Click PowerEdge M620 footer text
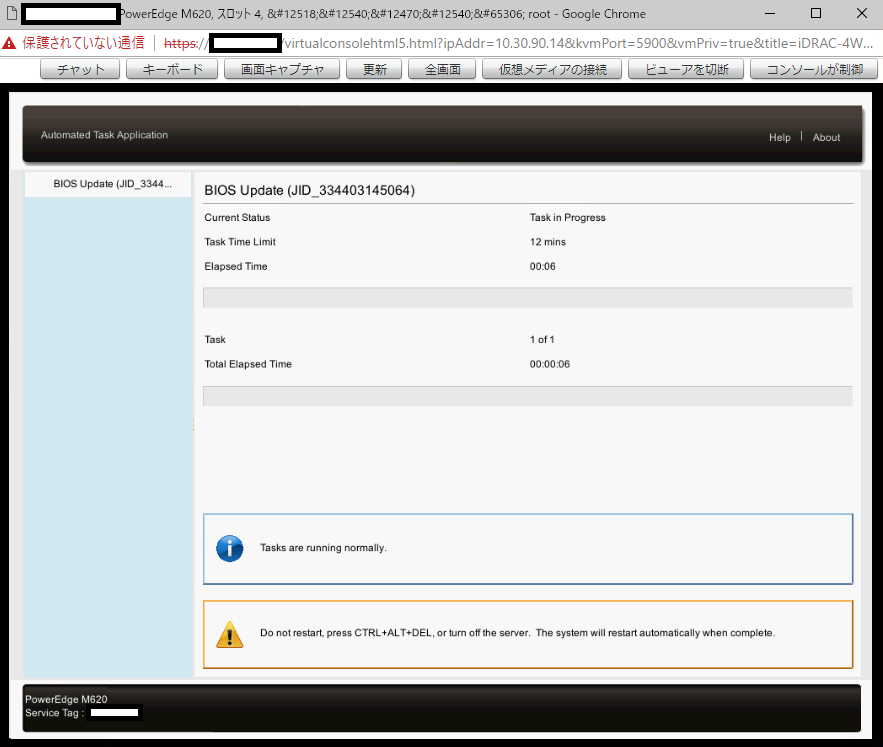This screenshot has height=747, width=883. [66, 699]
